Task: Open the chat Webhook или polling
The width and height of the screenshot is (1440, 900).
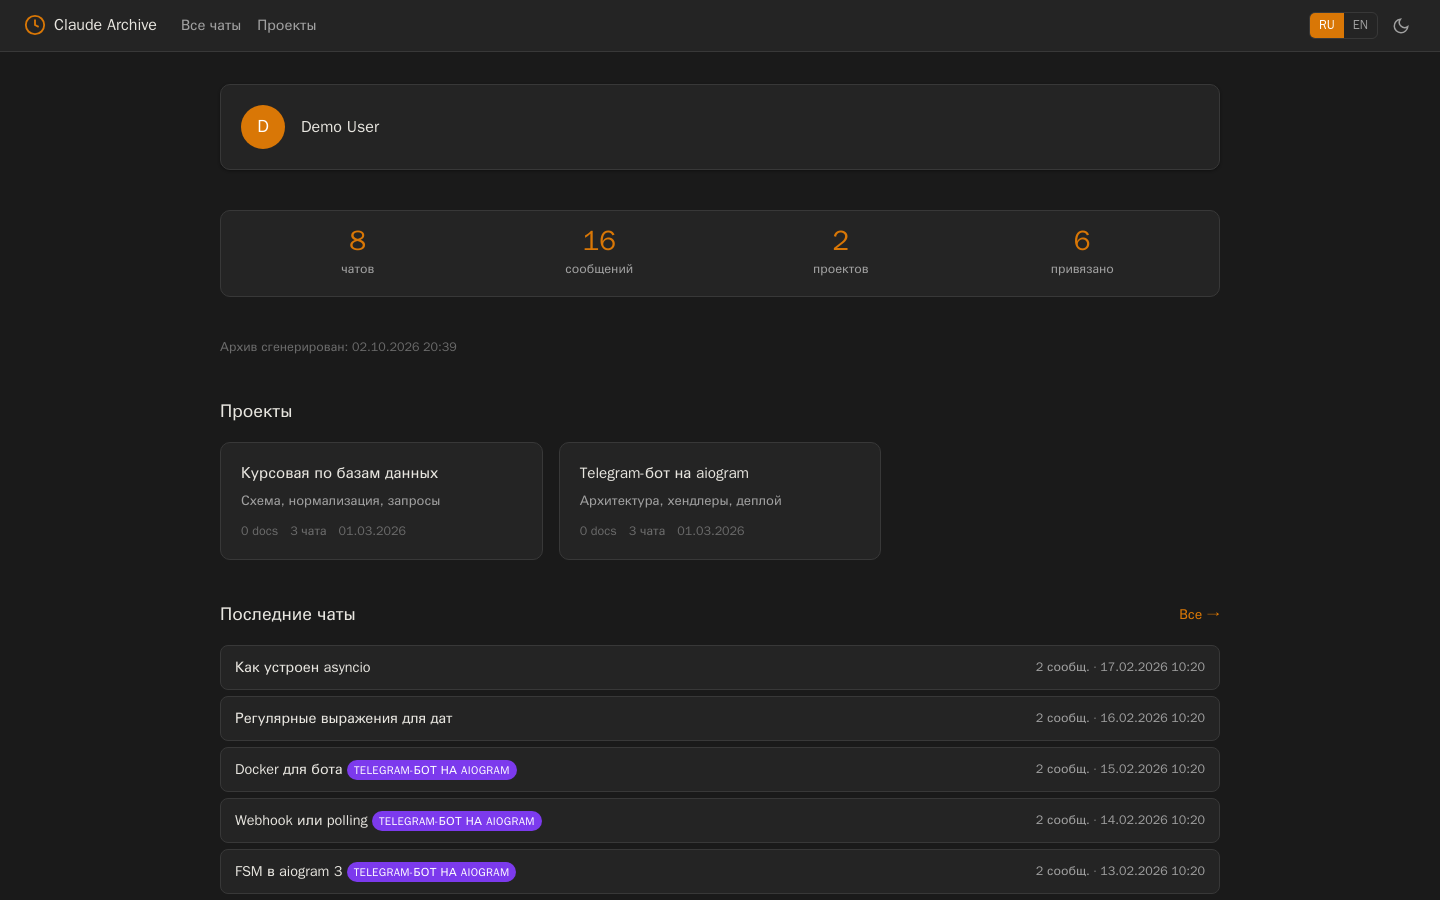Action: pos(720,820)
